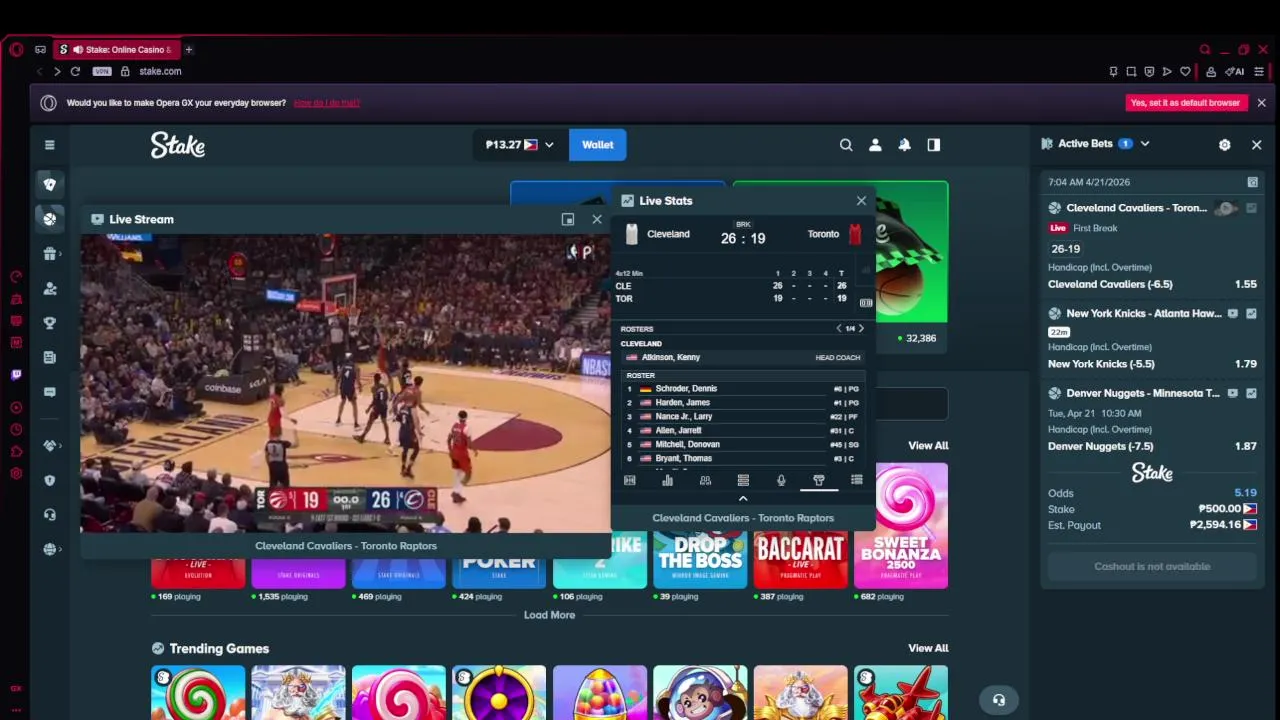1280x720 pixels.
Task: Open the notifications bell icon
Action: pyautogui.click(x=904, y=145)
